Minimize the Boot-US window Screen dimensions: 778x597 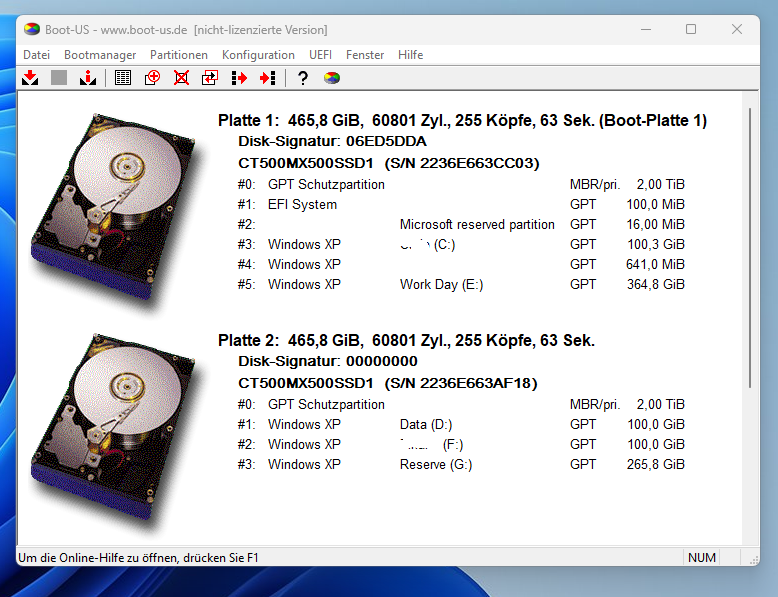646,30
